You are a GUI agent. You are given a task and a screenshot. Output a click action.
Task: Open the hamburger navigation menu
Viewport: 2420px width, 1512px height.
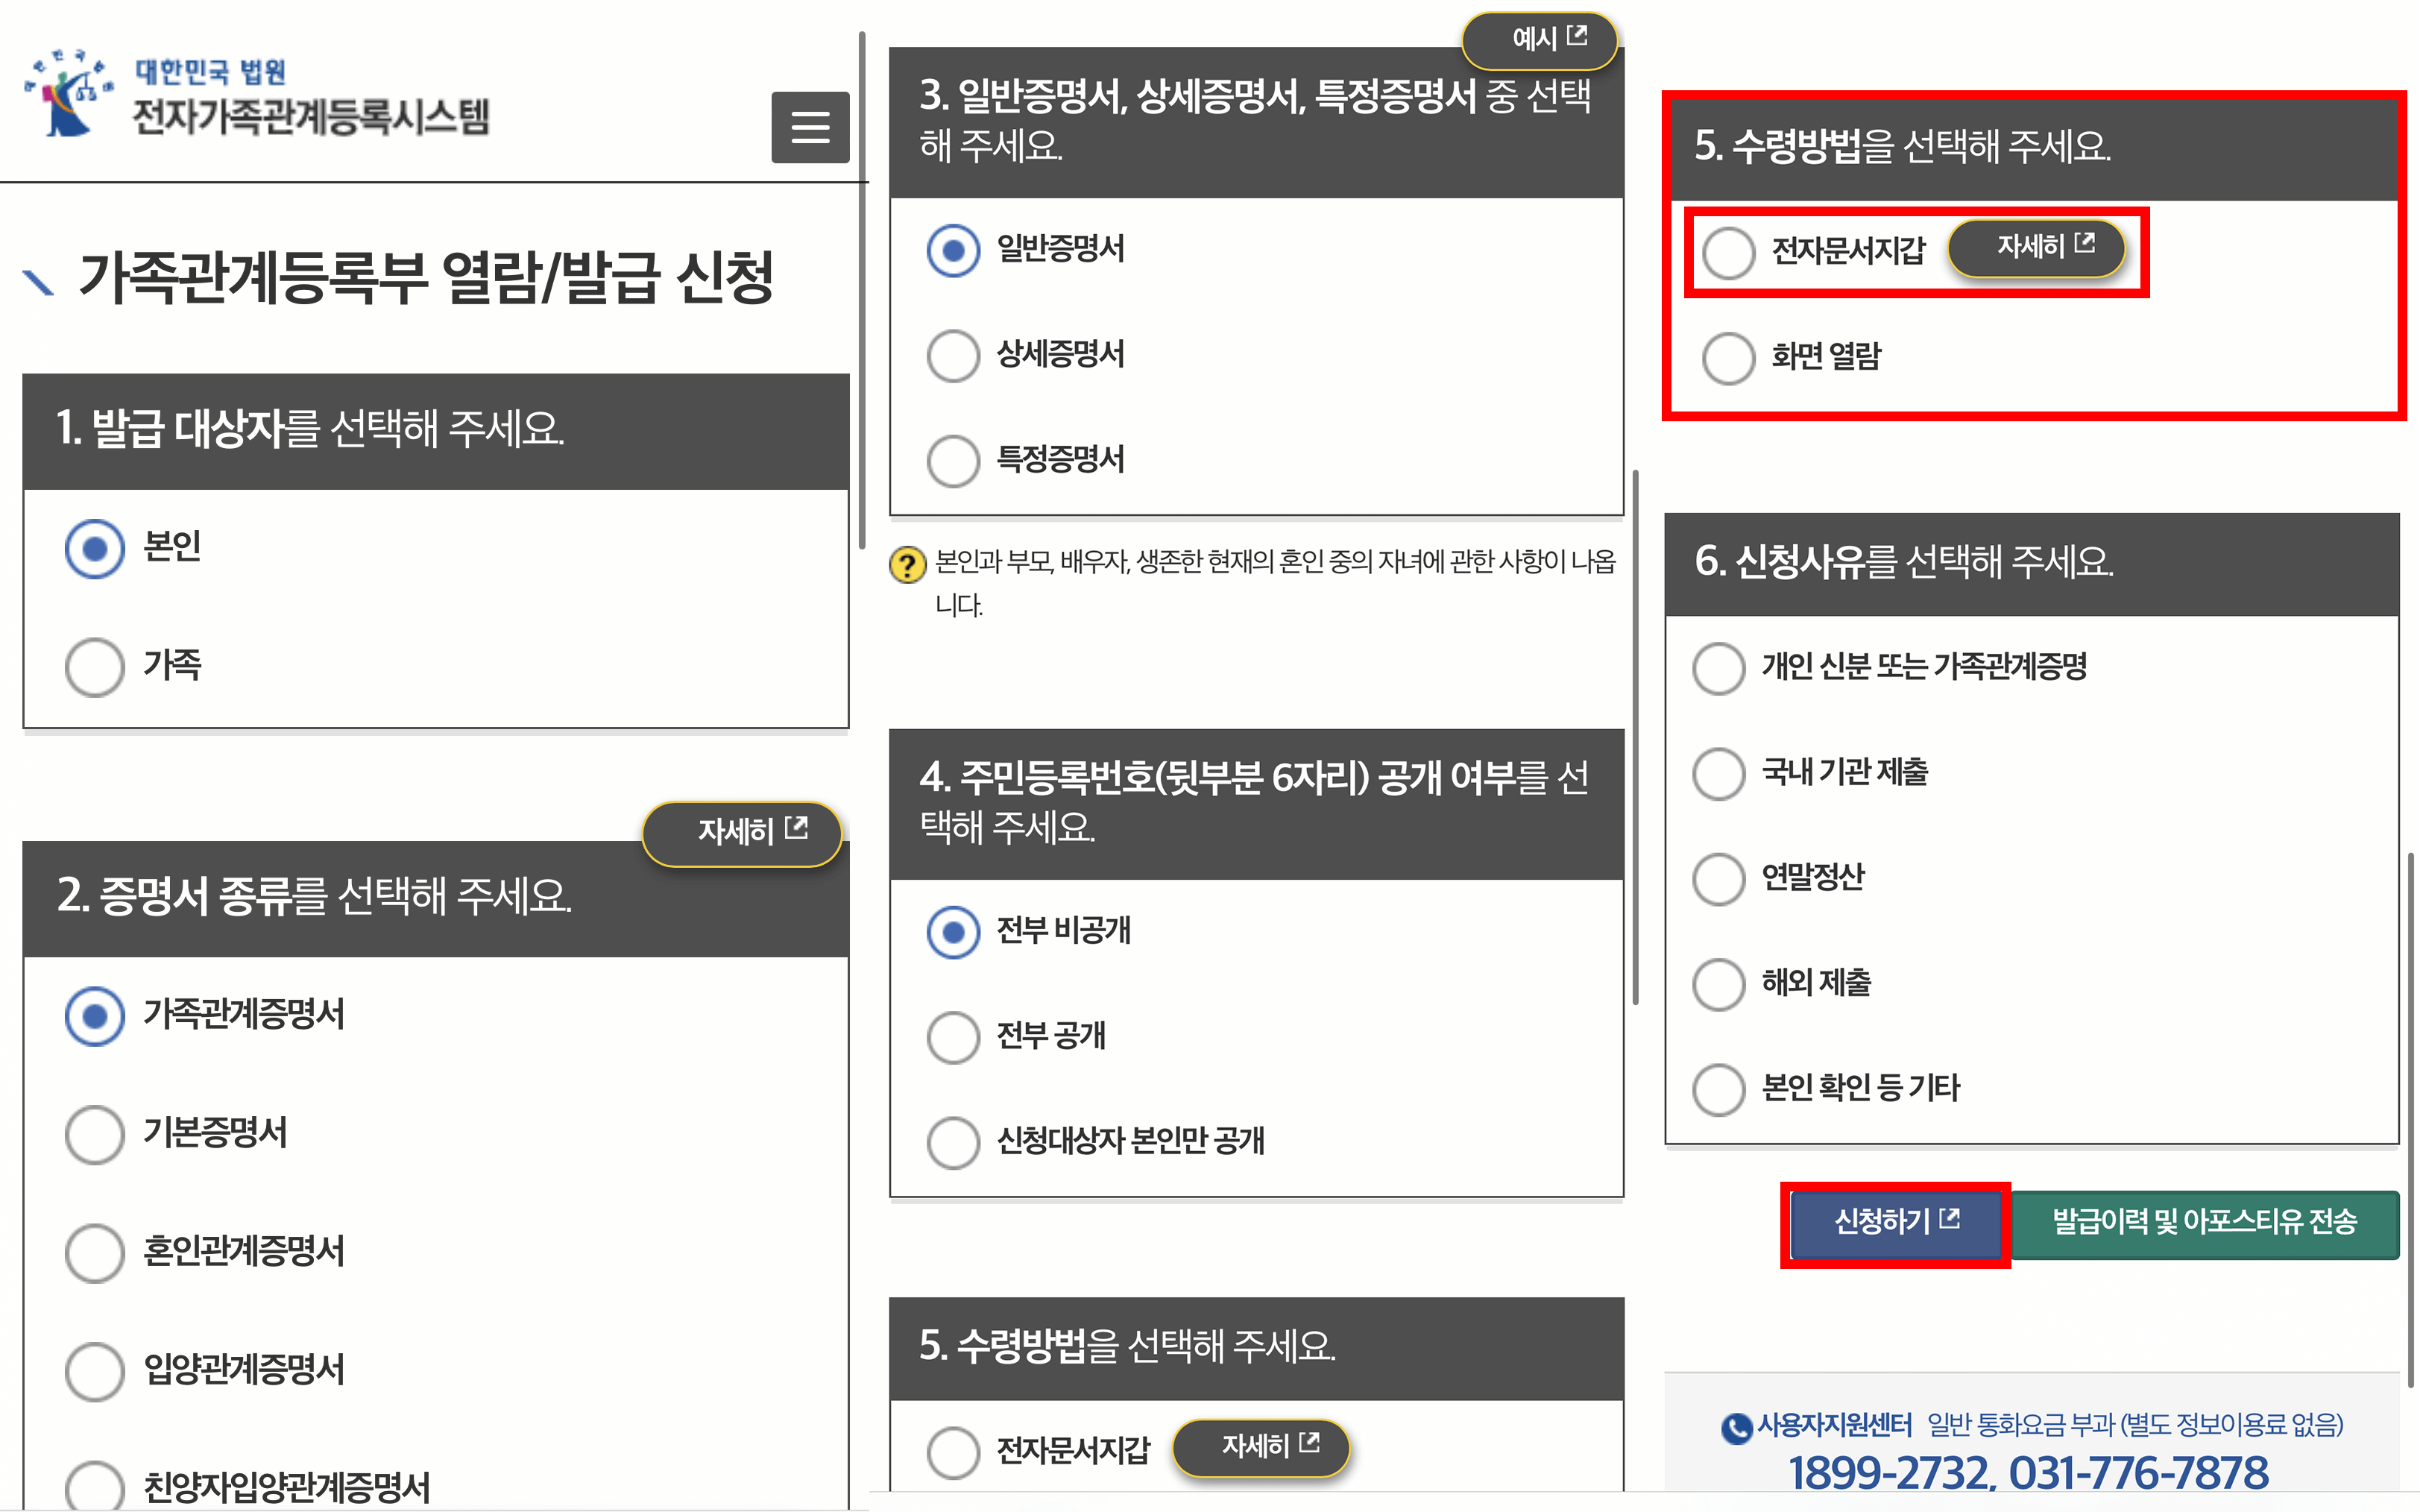pyautogui.click(x=810, y=127)
